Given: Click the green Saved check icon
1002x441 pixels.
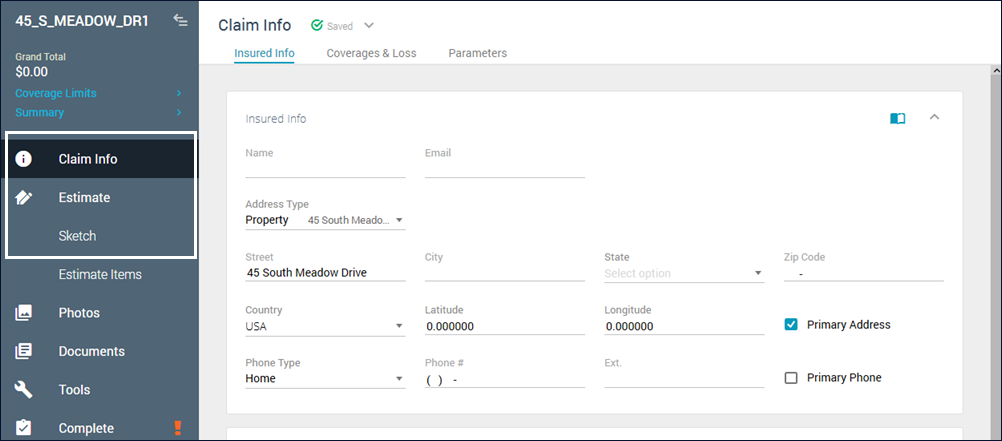Looking at the screenshot, I should tap(316, 26).
